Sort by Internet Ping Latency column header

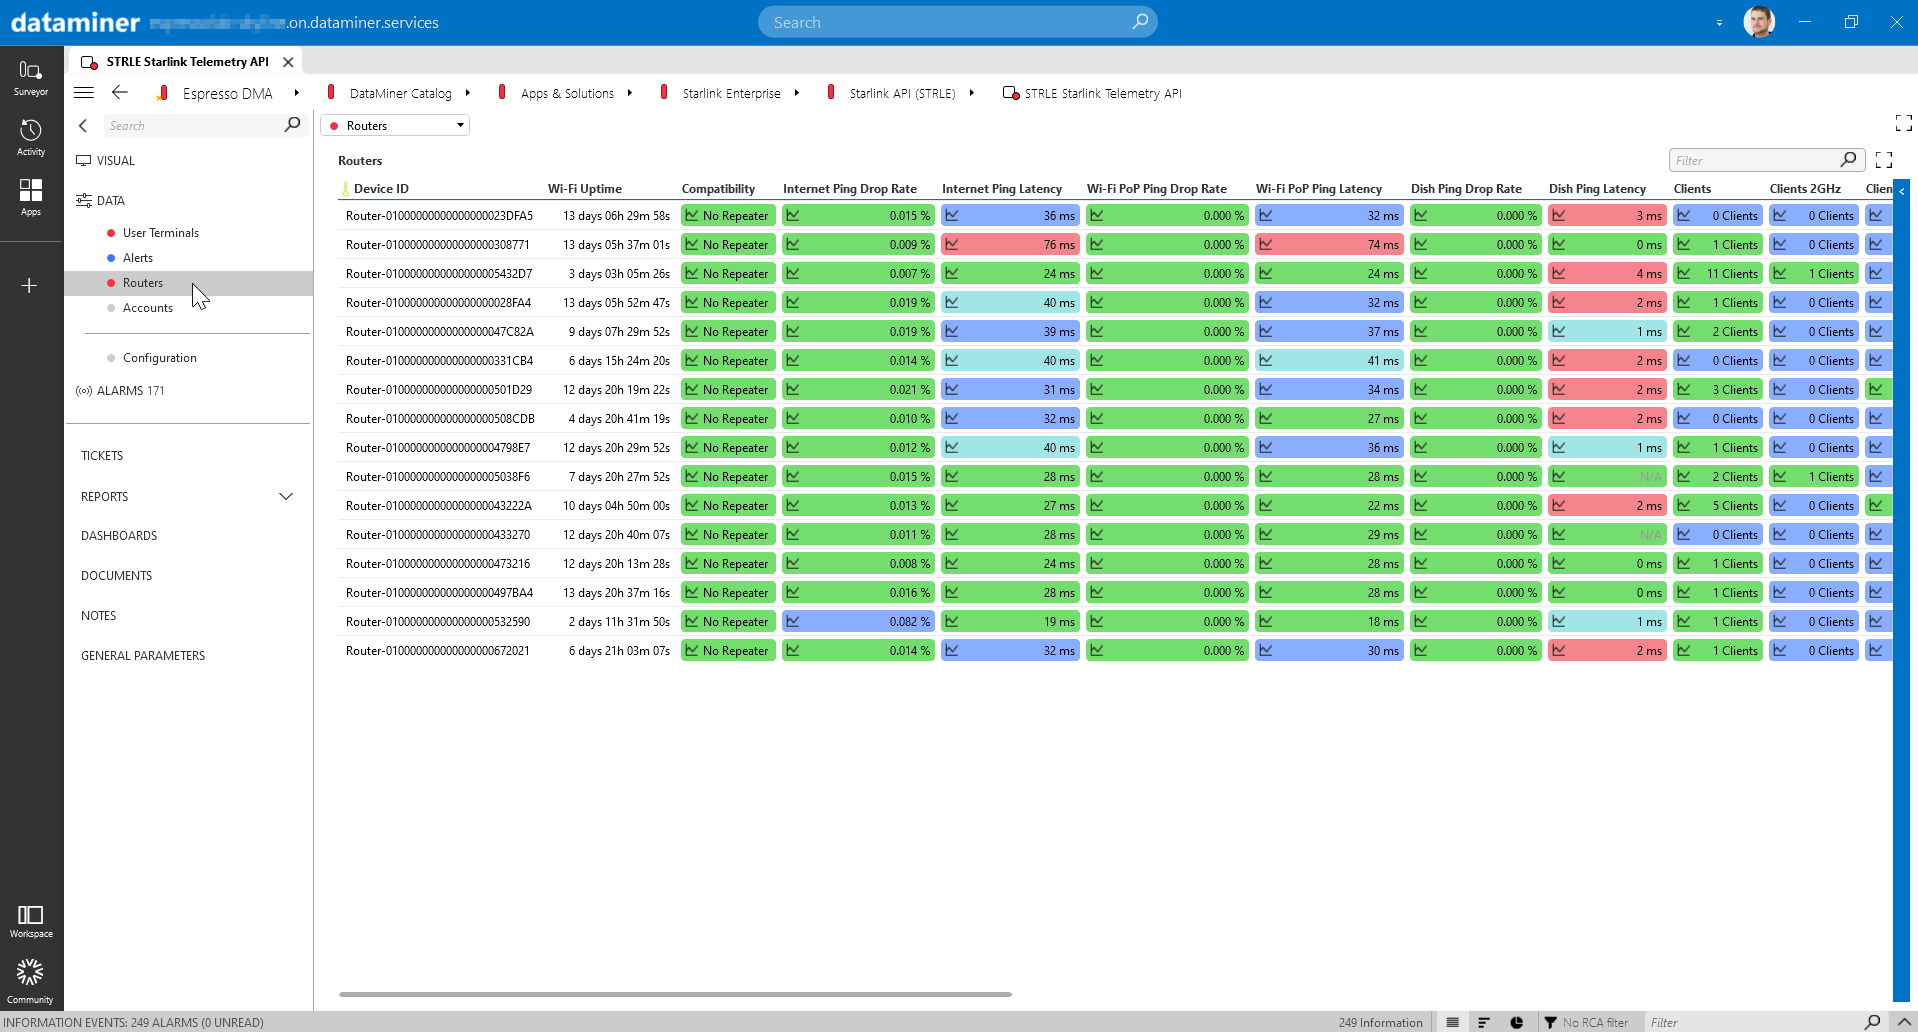tap(1002, 189)
